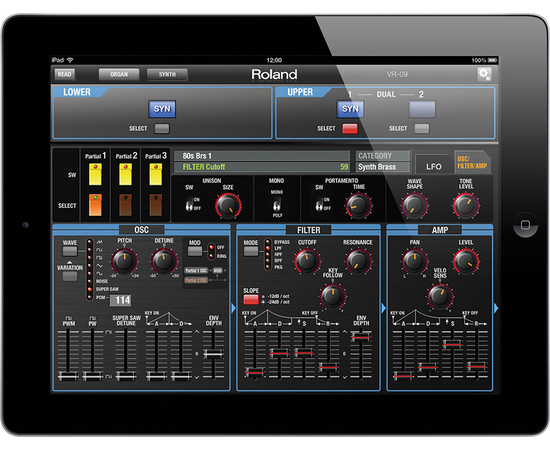The width and height of the screenshot is (550, 450).
Task: Toggle the LOWER SELECT button
Action: [x=162, y=128]
